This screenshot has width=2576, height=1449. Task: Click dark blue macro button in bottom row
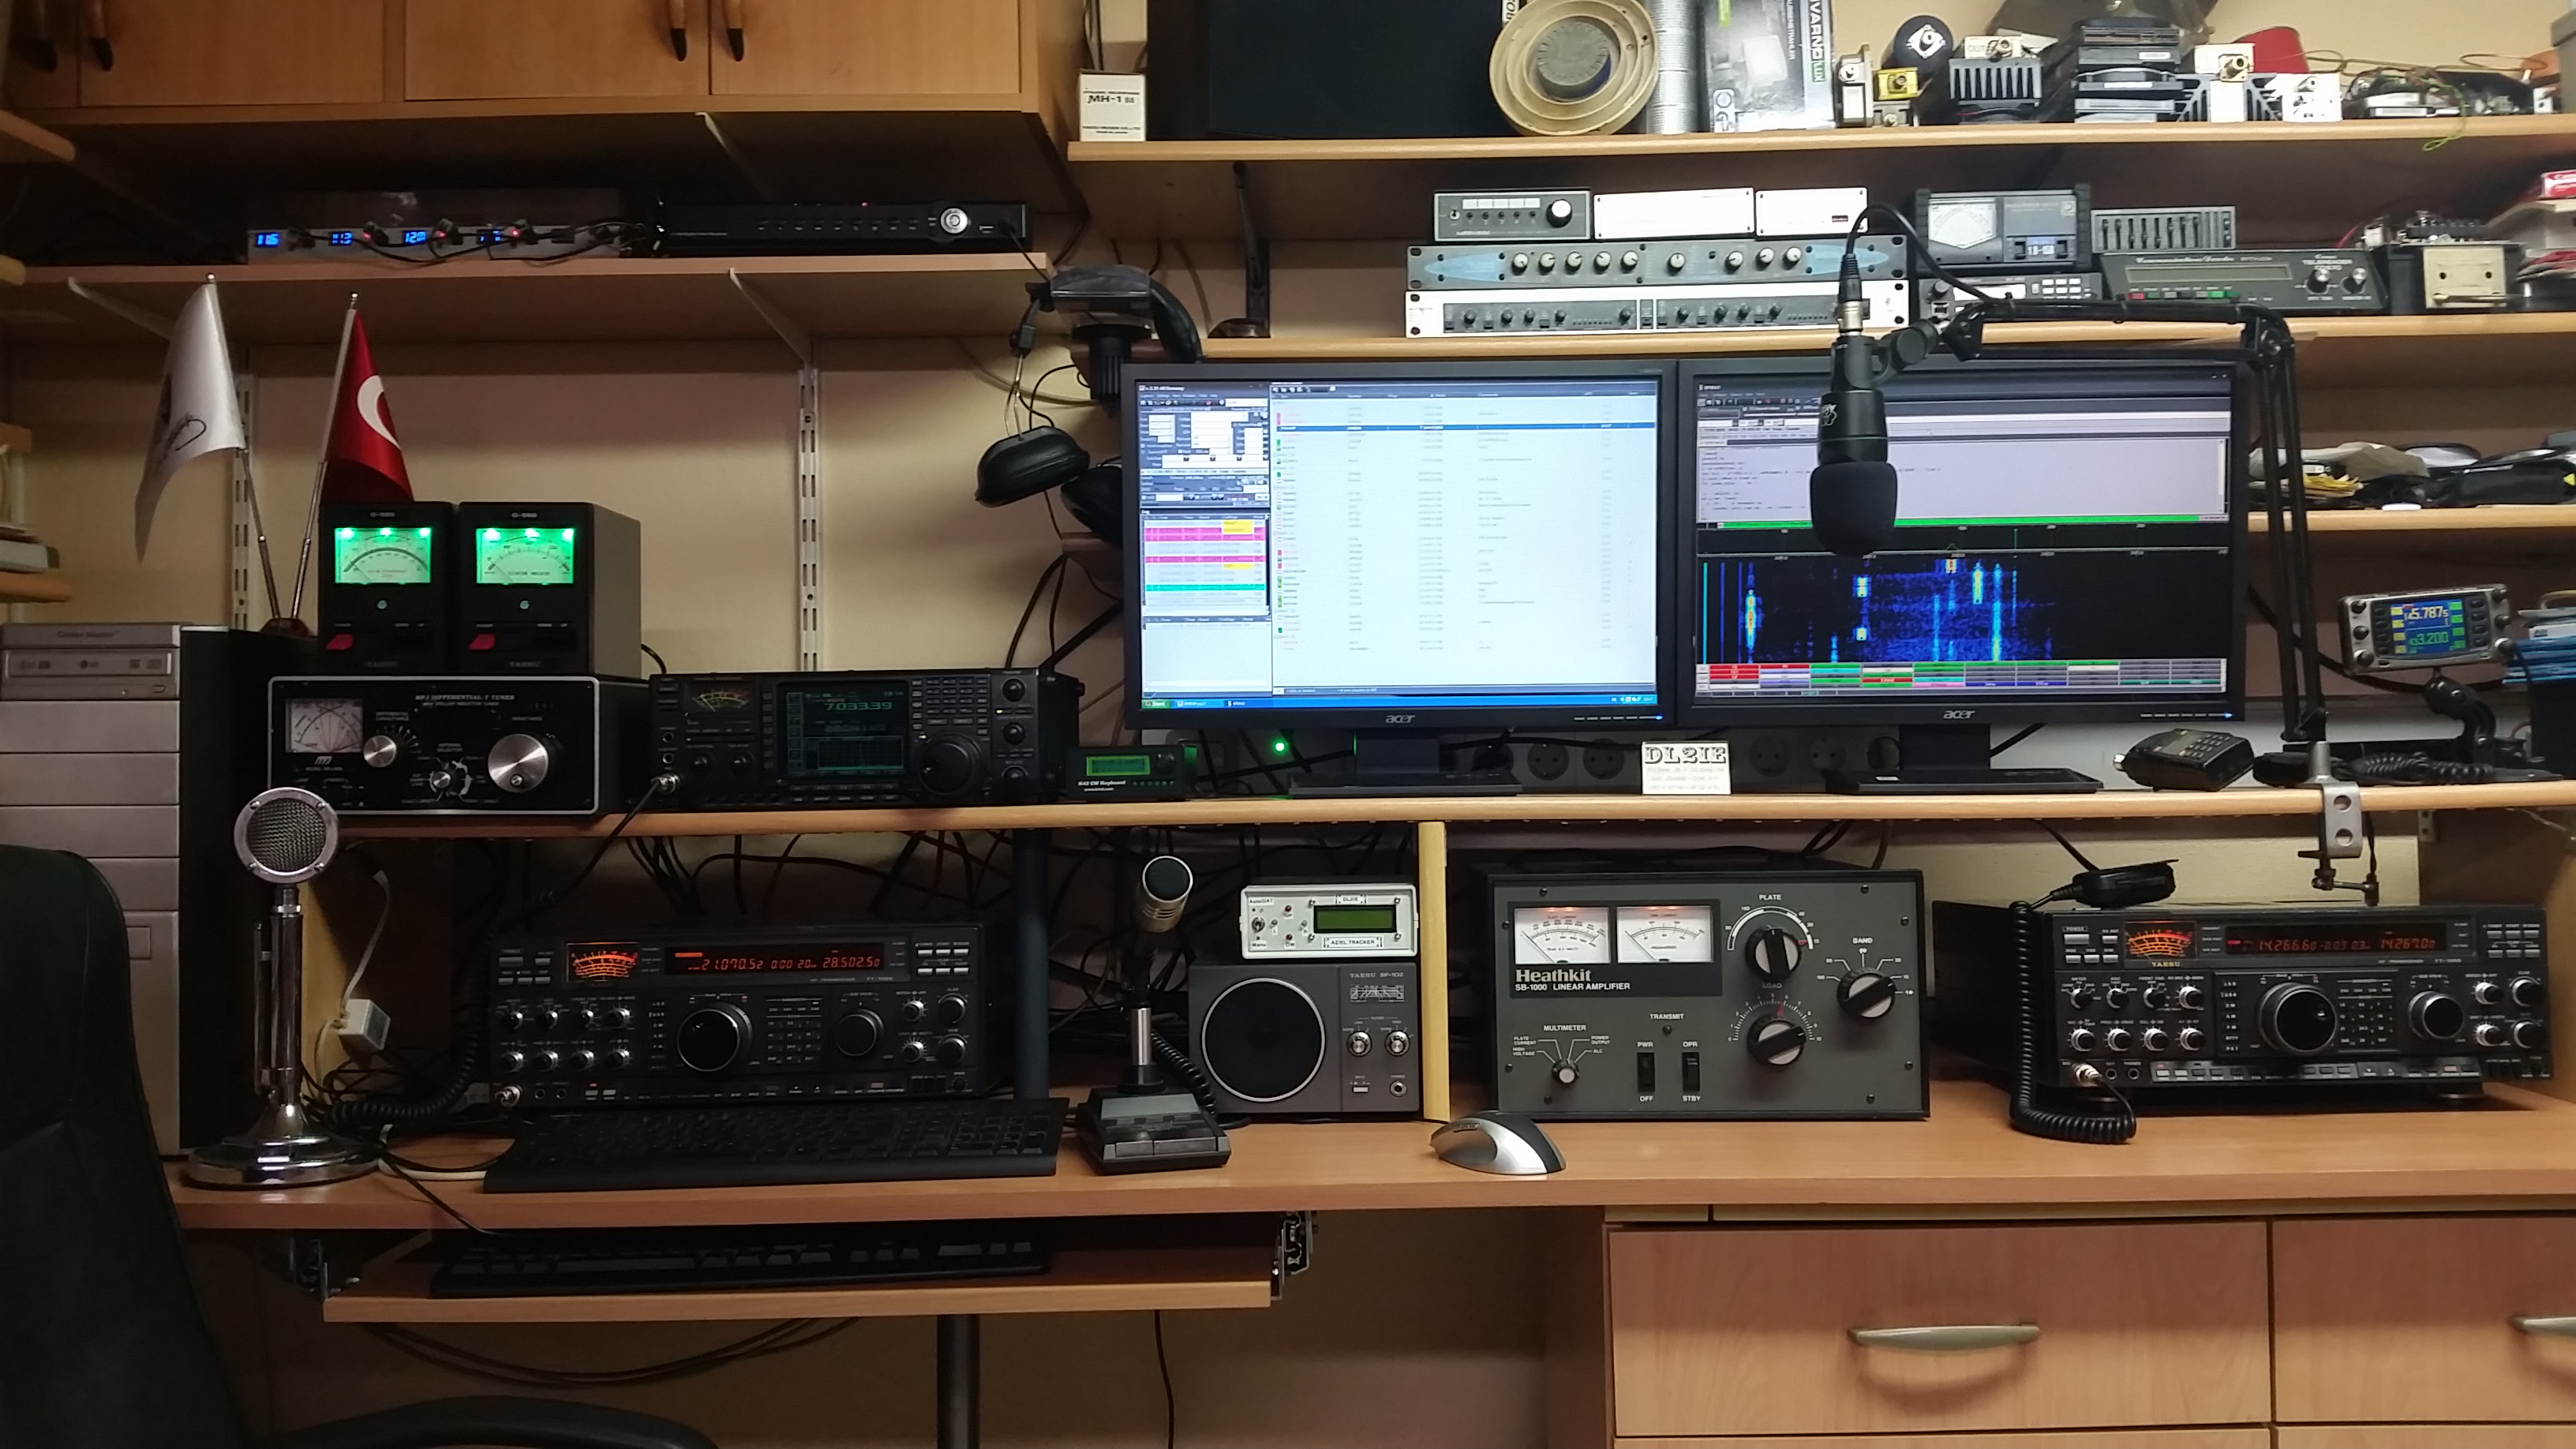1990,684
